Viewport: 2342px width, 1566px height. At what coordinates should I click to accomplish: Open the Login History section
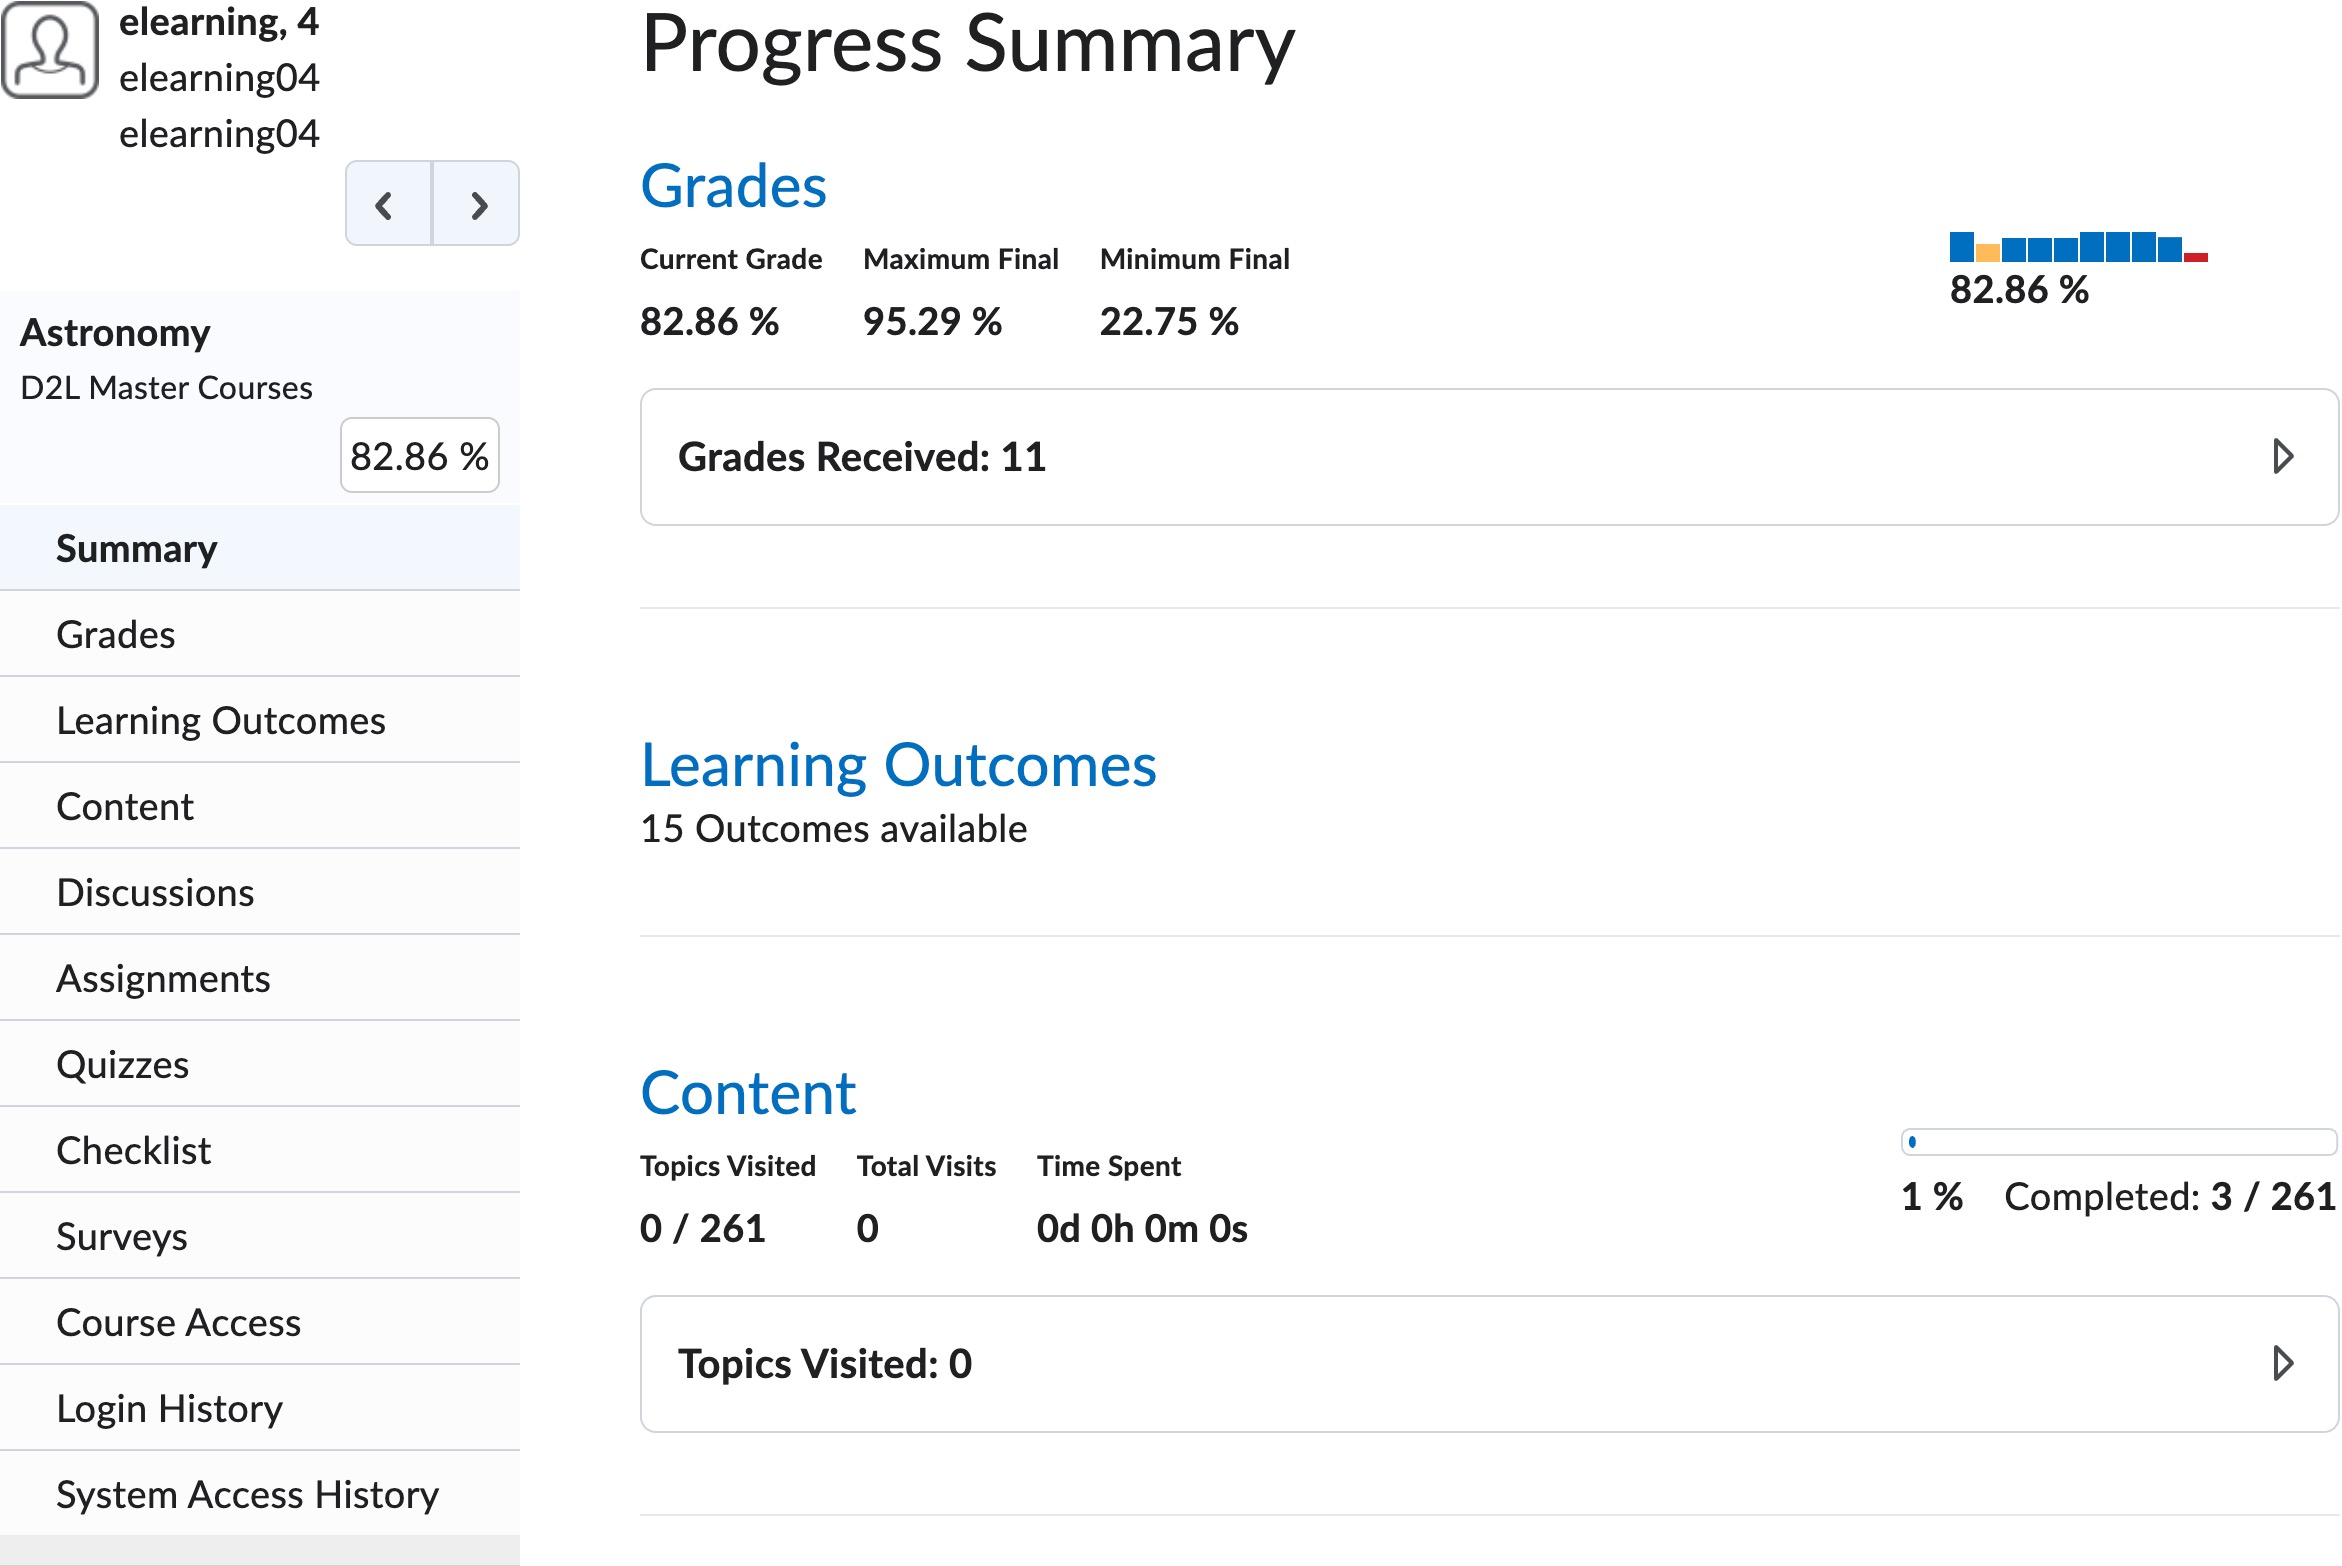(170, 1408)
